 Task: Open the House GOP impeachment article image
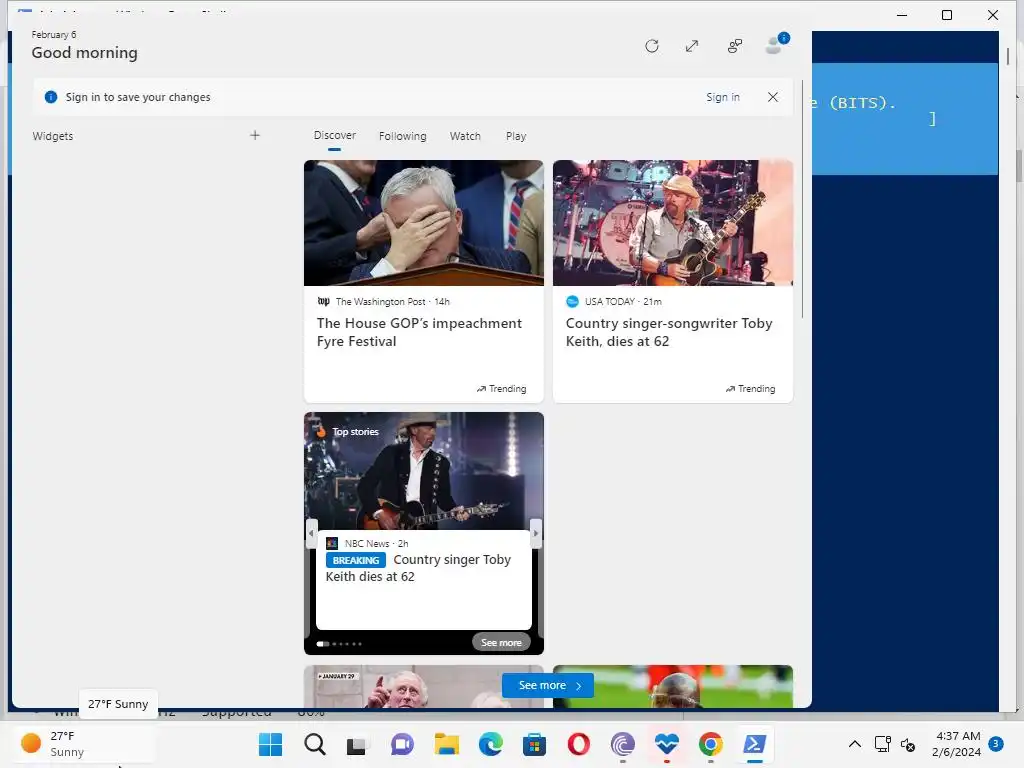tap(423, 223)
